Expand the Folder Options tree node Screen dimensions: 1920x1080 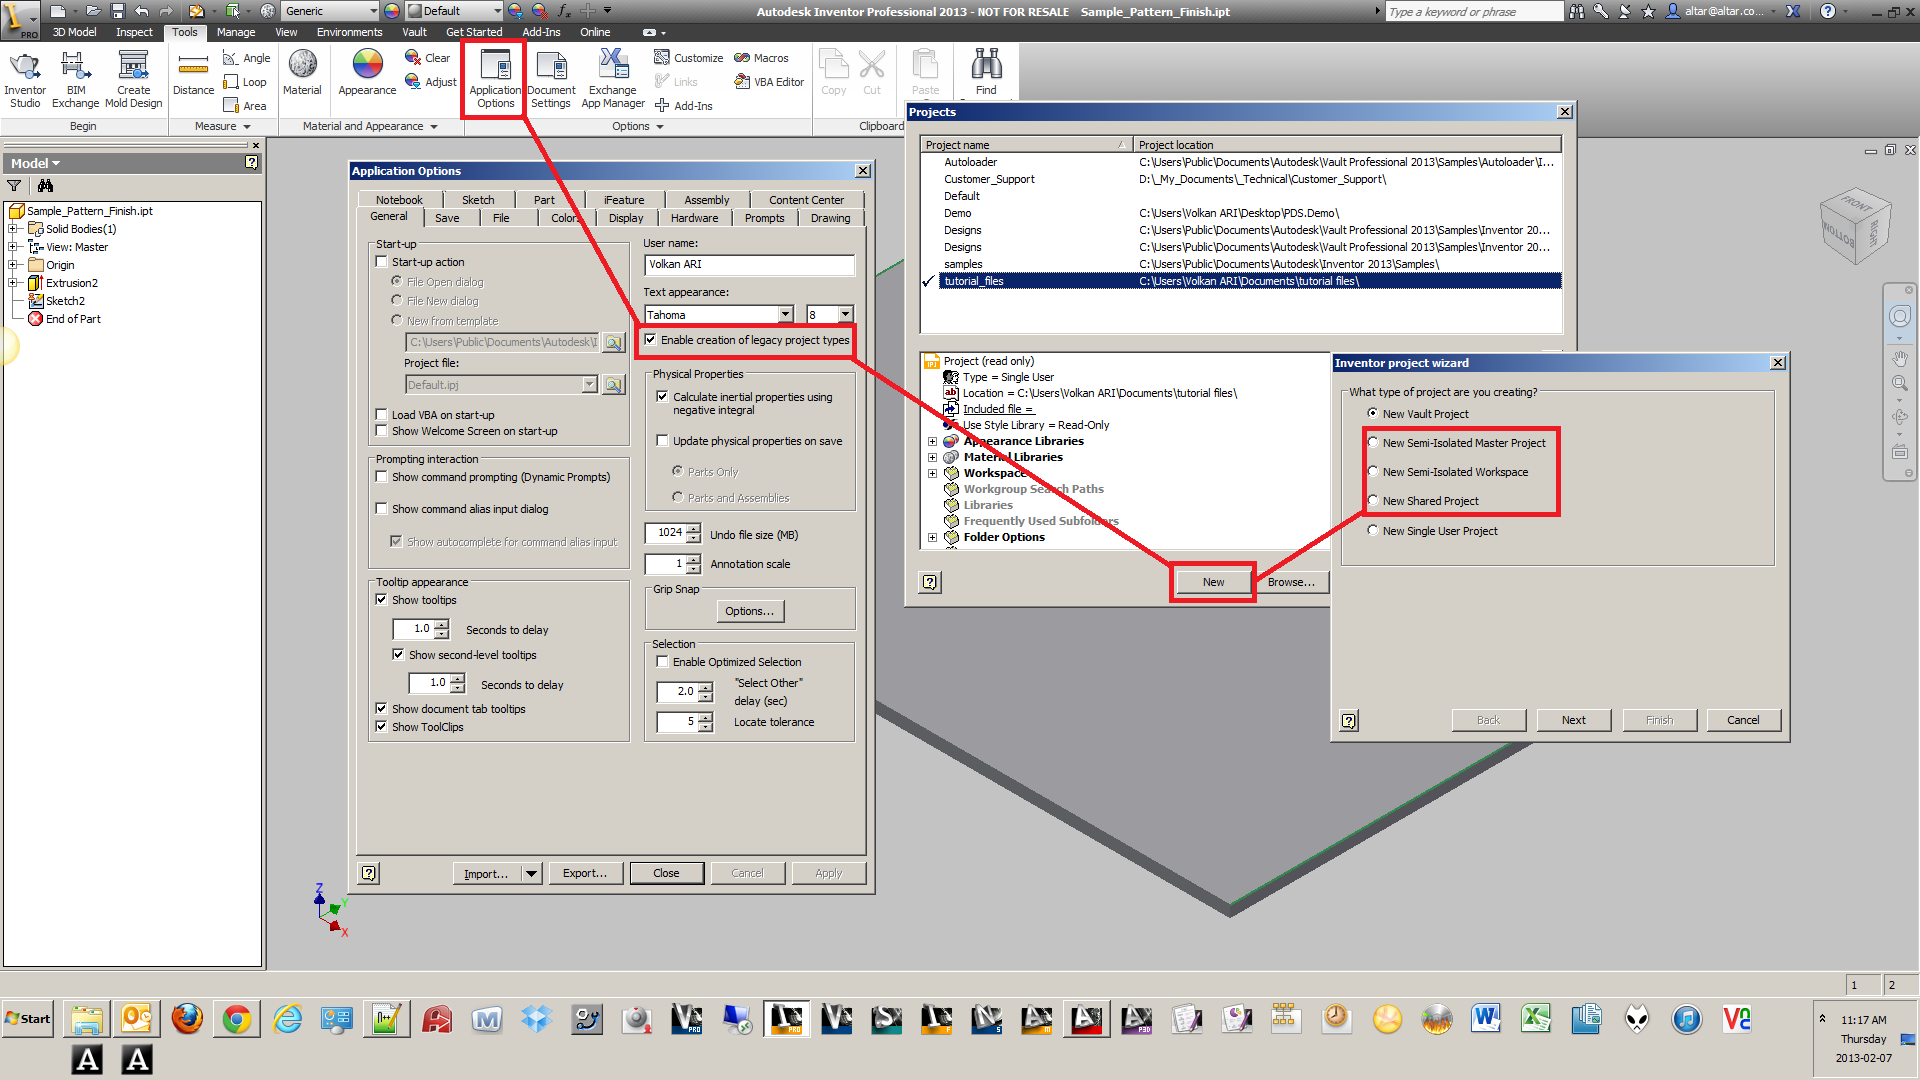click(933, 537)
